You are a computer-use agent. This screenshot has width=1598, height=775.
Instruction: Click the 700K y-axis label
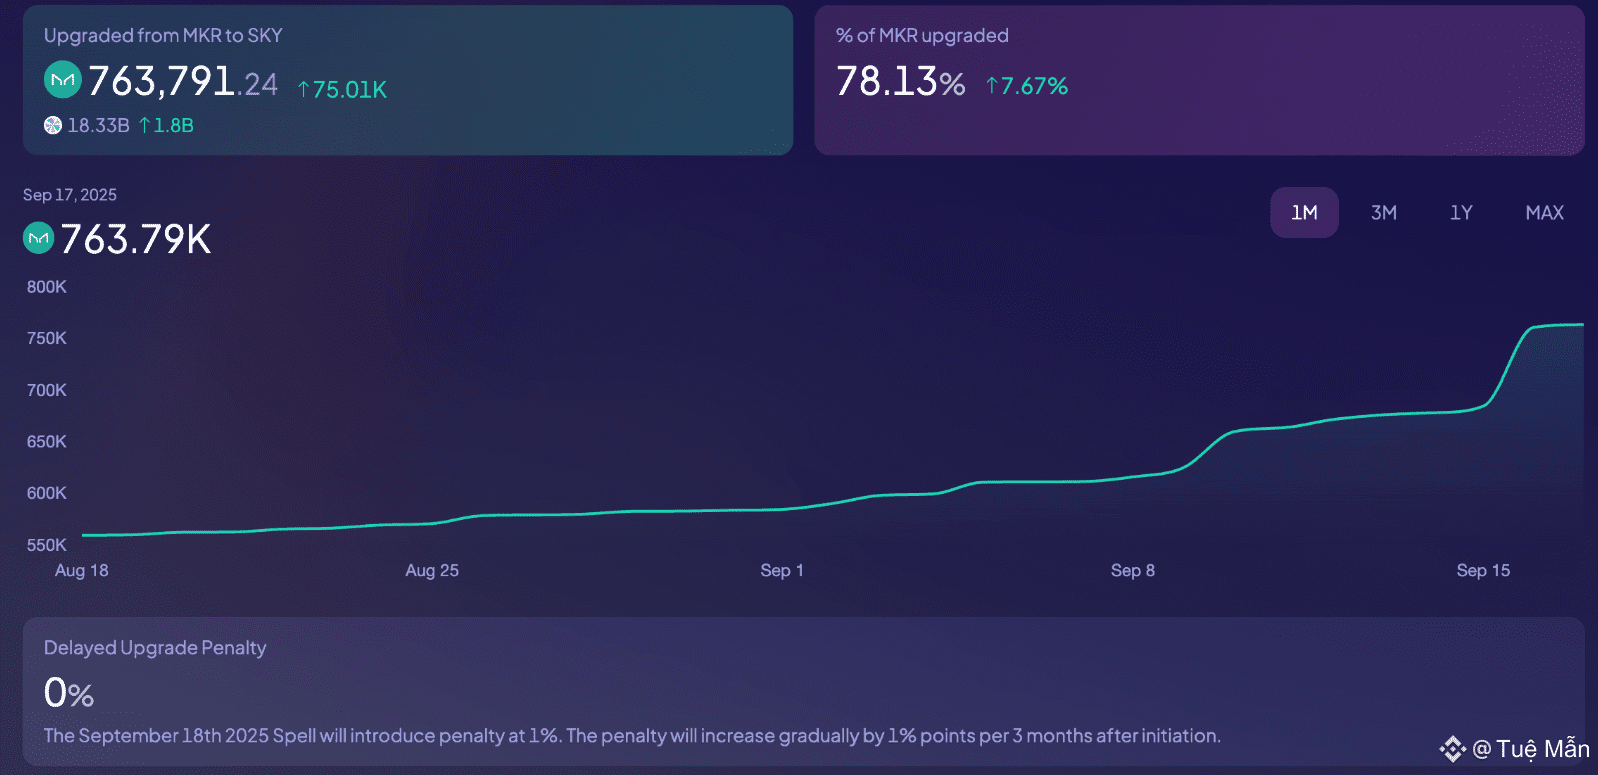47,390
